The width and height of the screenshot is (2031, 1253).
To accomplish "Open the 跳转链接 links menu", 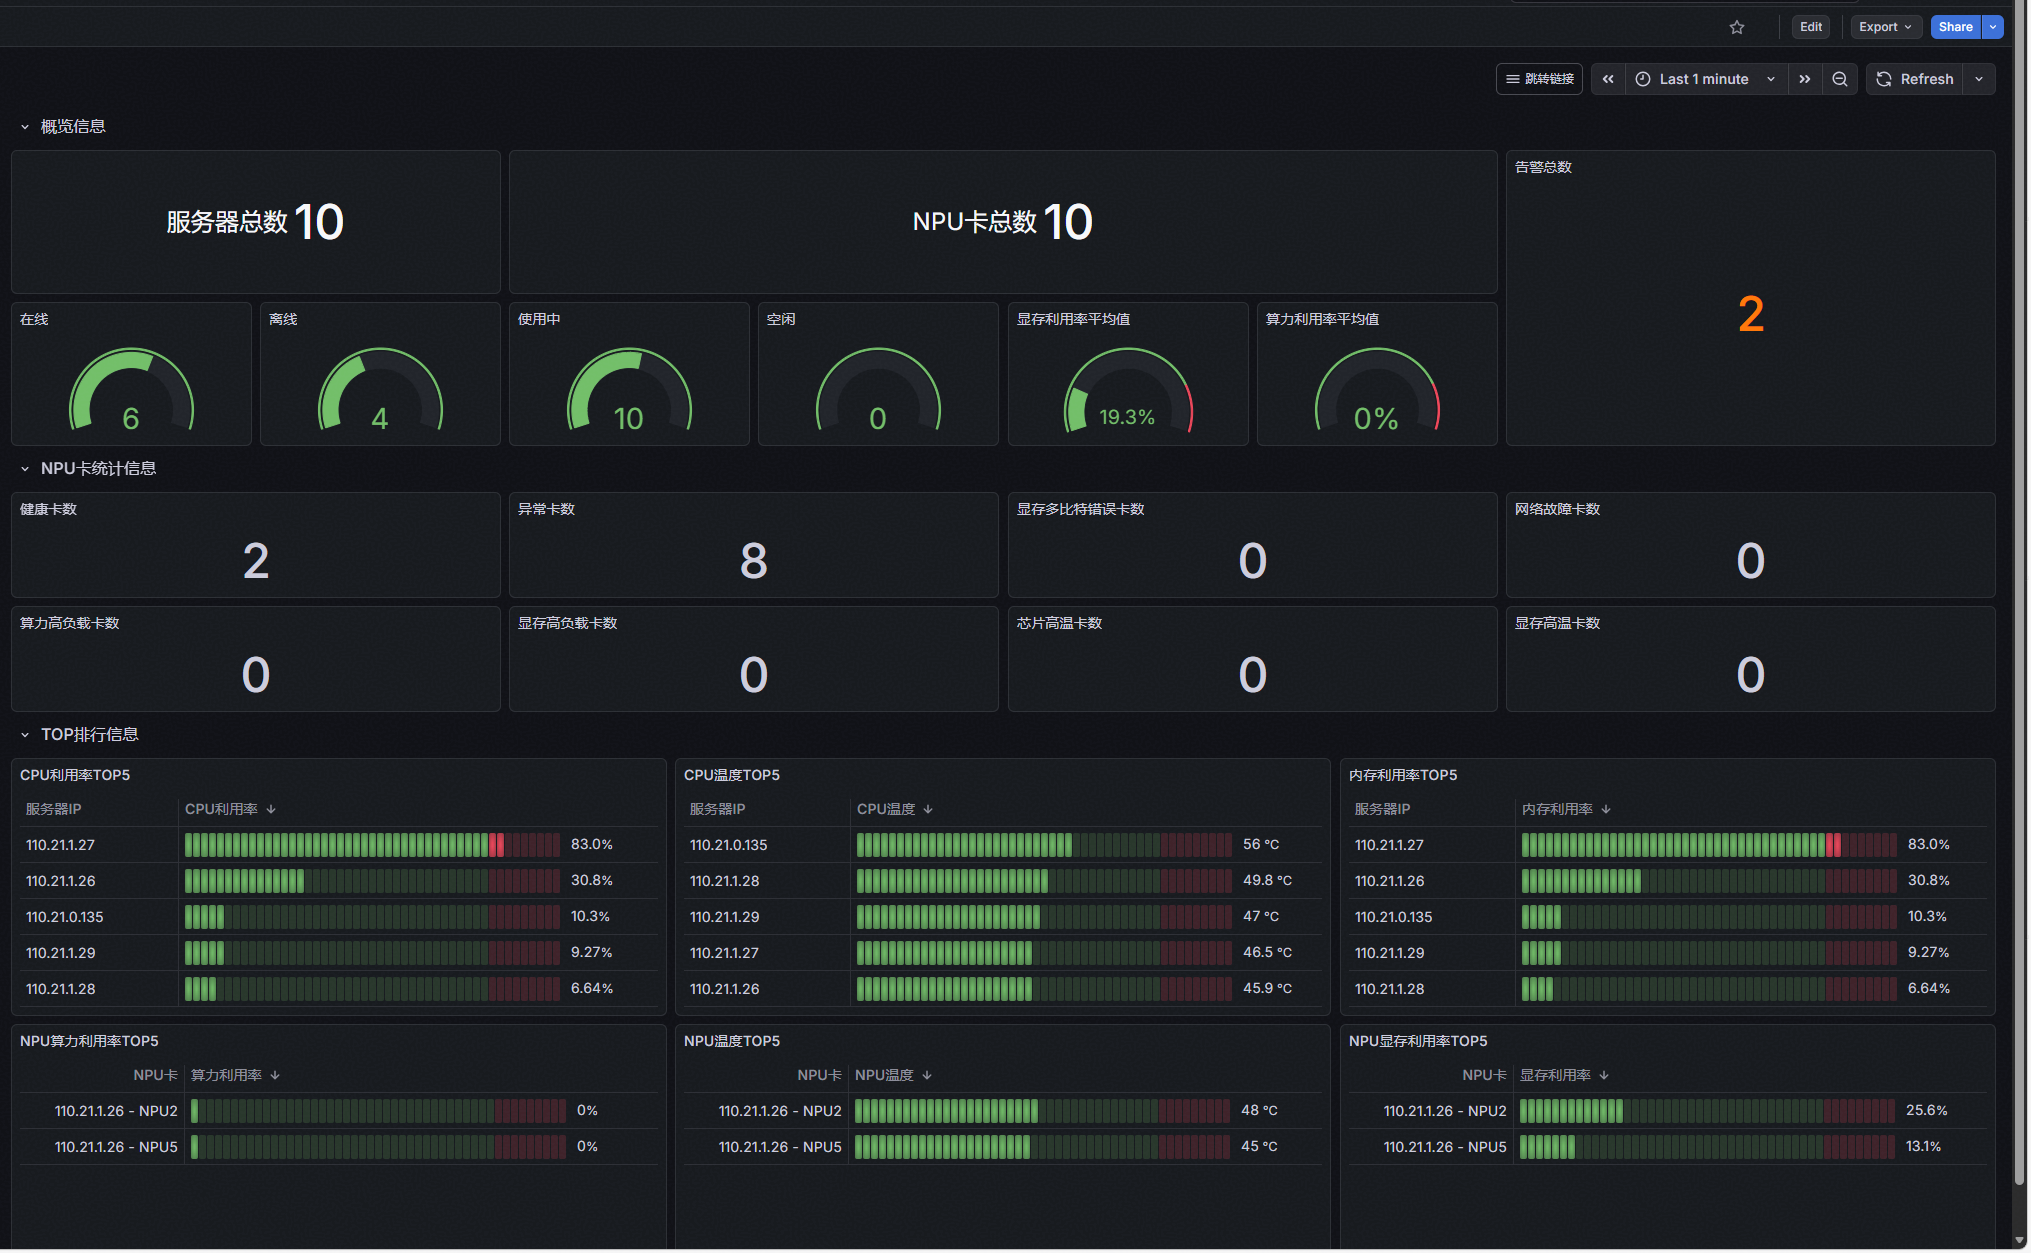I will (1539, 79).
